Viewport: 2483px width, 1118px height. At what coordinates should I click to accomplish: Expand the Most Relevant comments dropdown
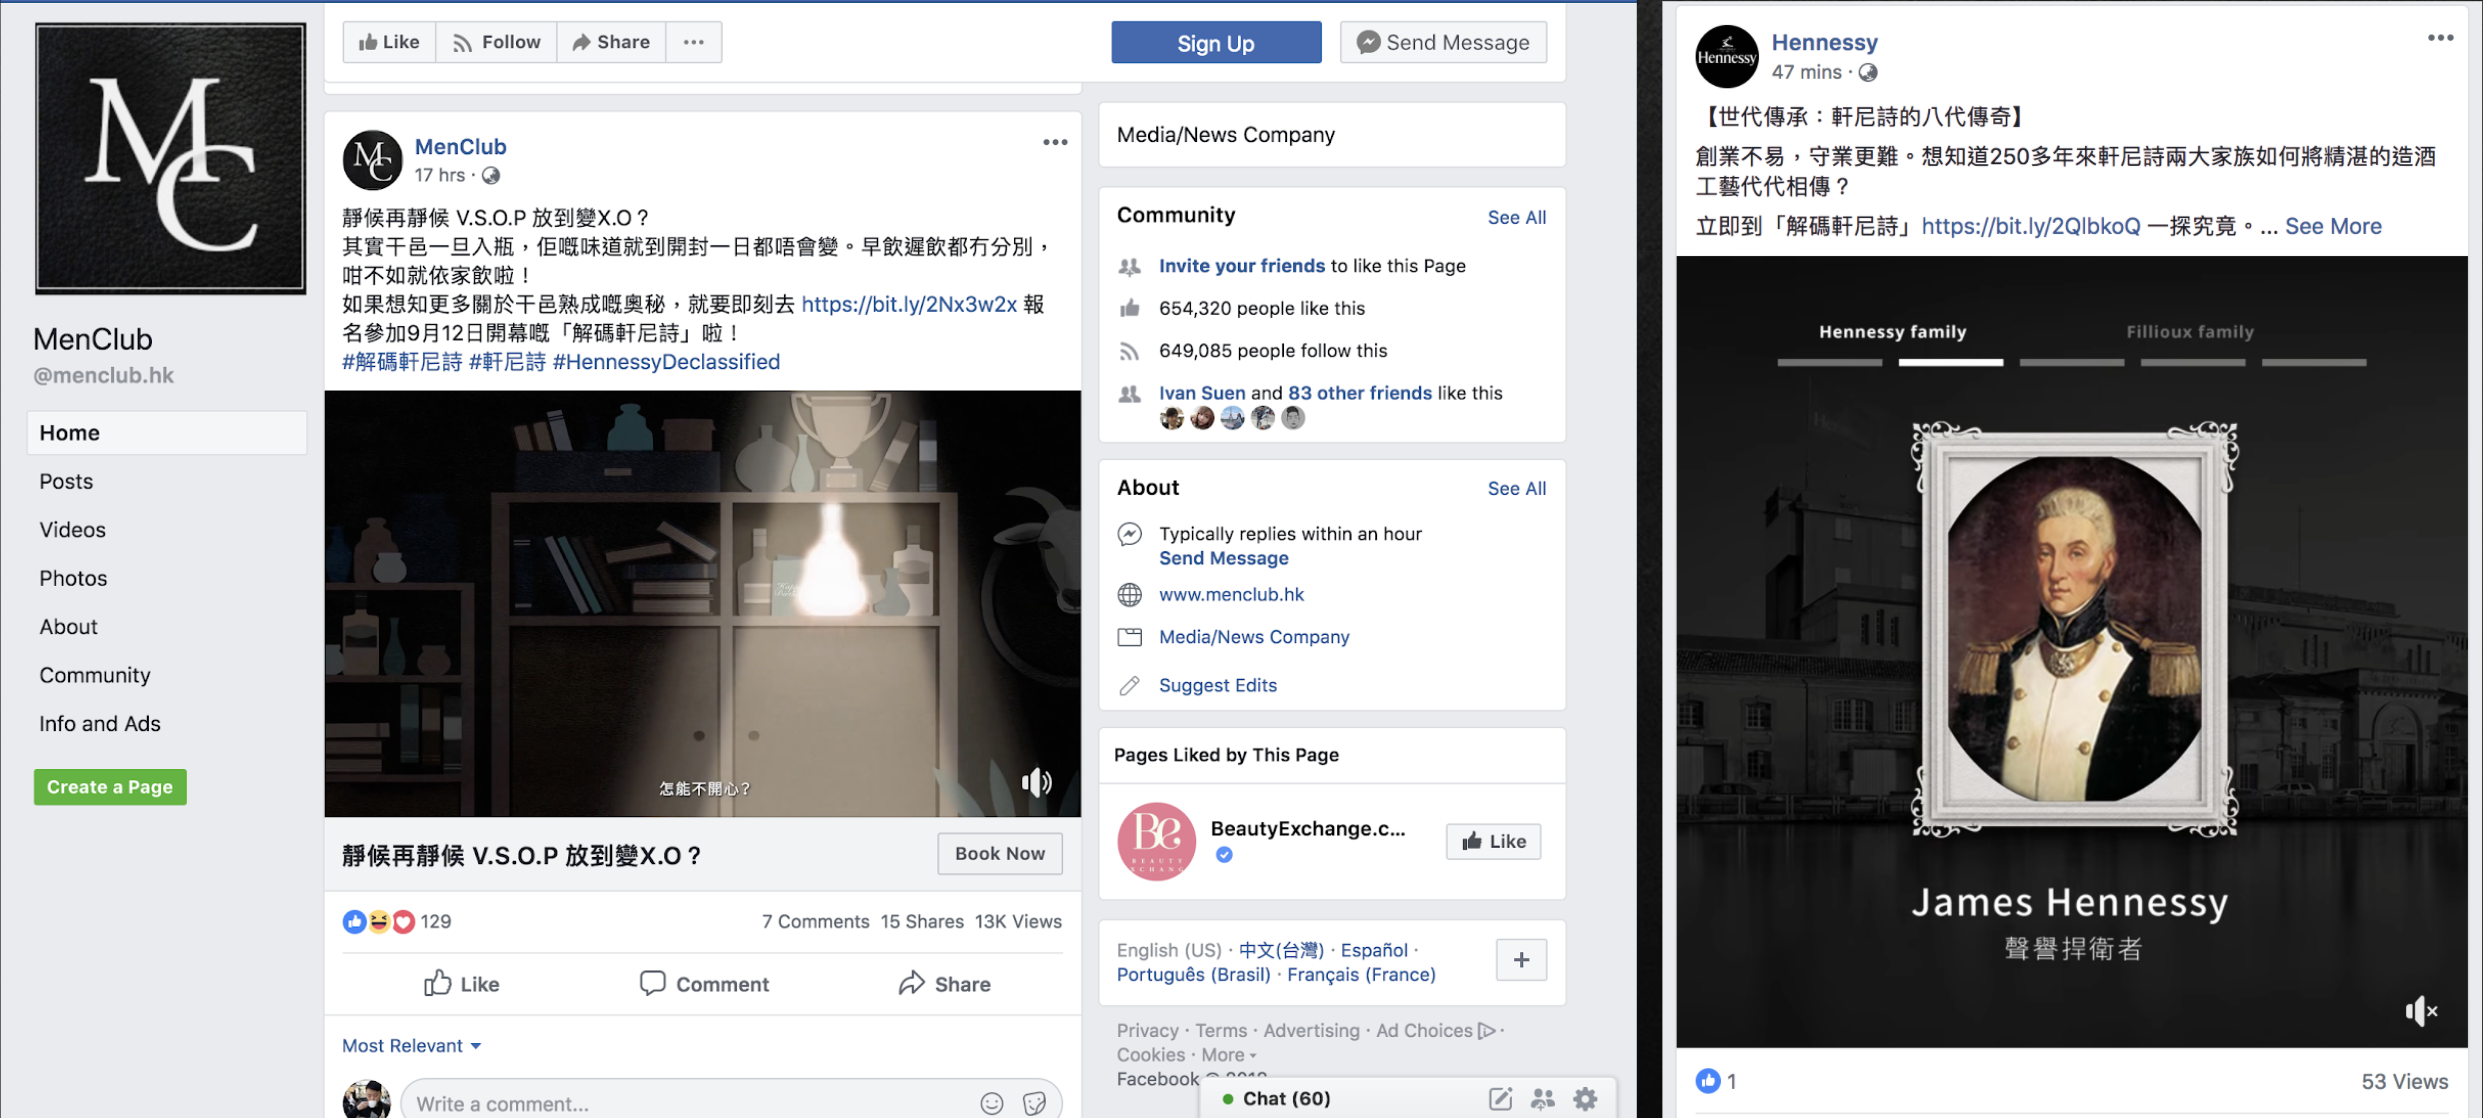pyautogui.click(x=411, y=1046)
